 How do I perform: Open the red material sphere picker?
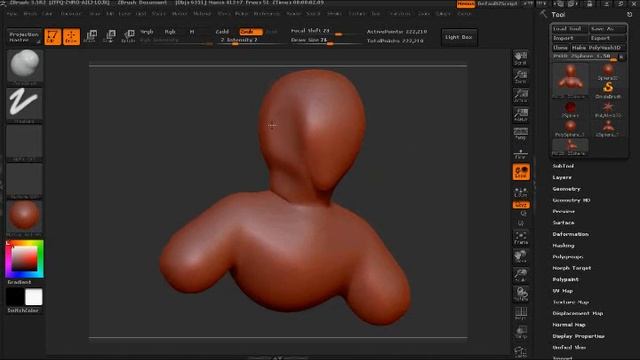tap(25, 218)
